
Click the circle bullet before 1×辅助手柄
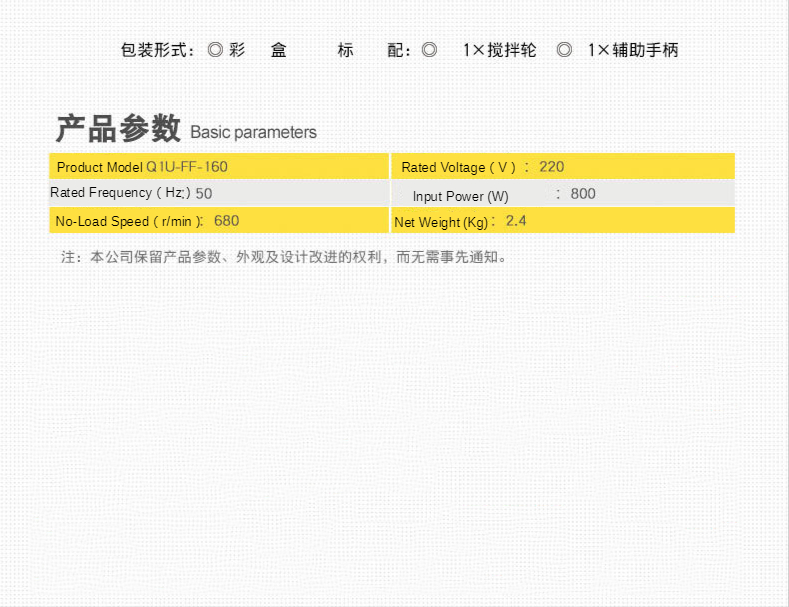pyautogui.click(x=564, y=50)
